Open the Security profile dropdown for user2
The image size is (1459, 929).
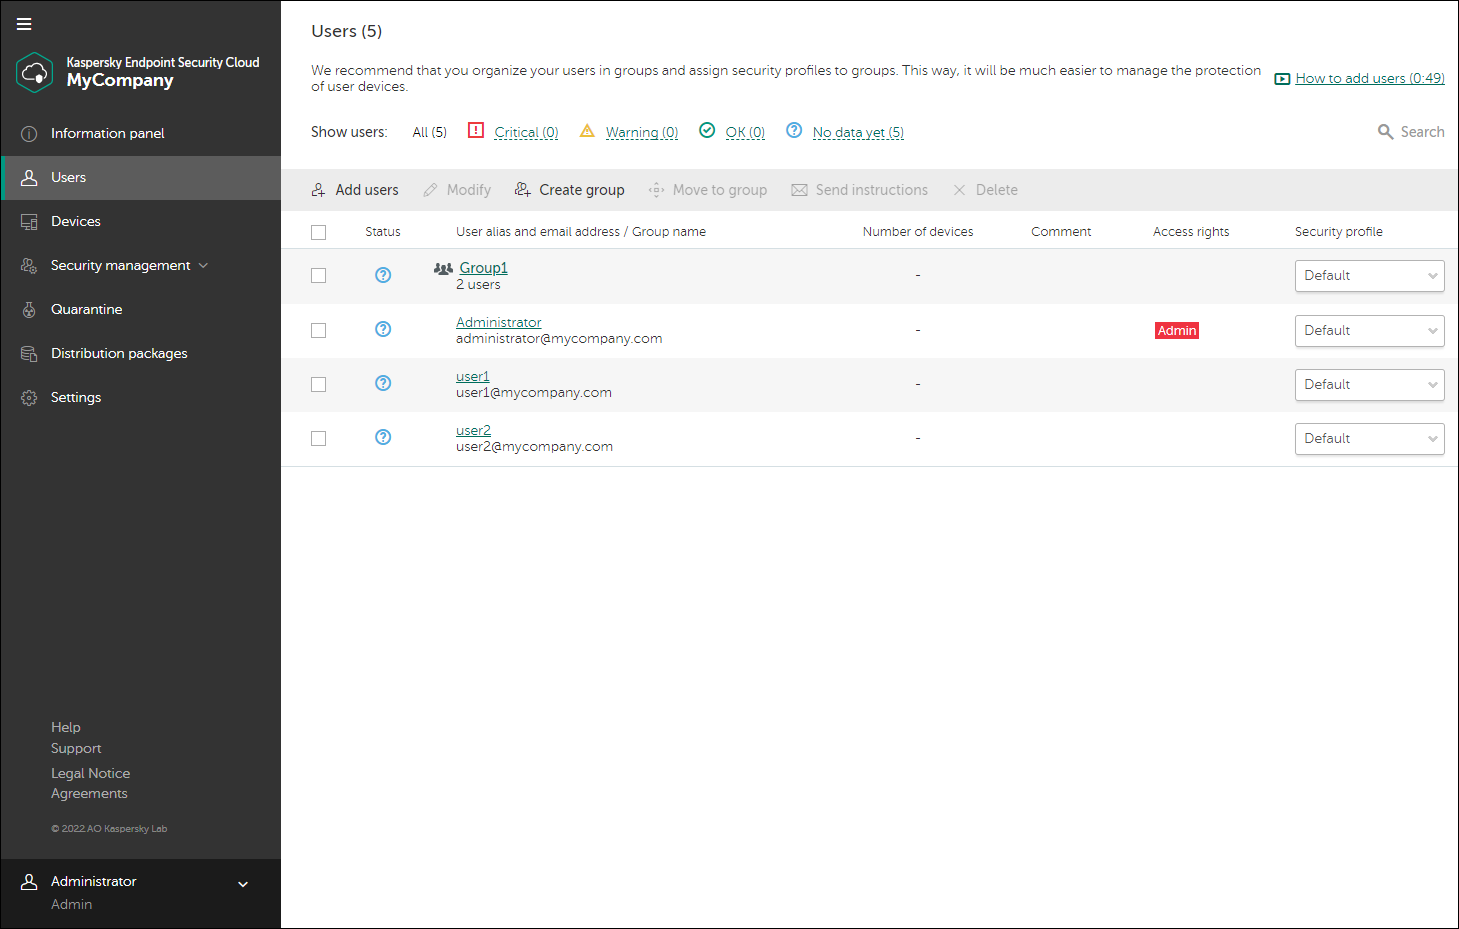pyautogui.click(x=1369, y=438)
